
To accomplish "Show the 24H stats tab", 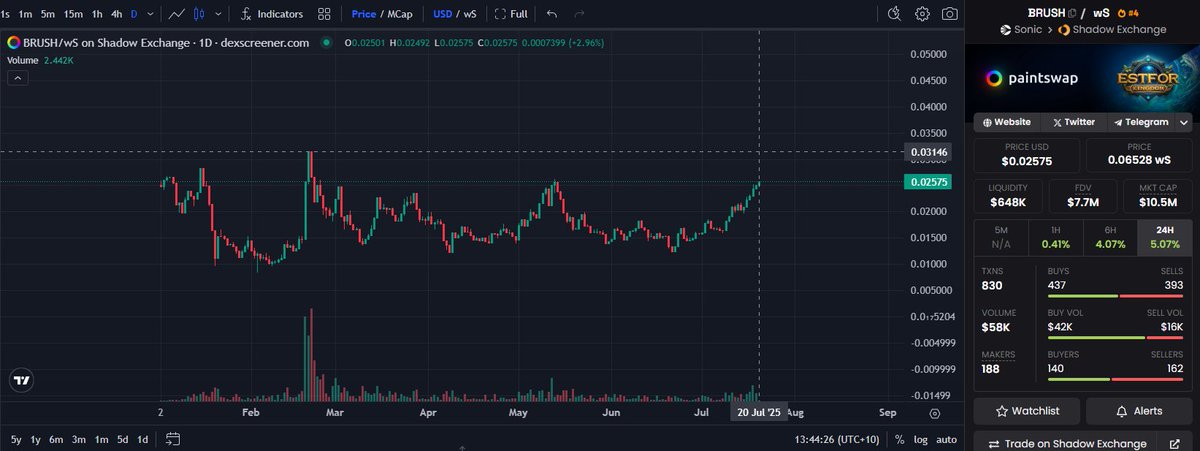I will pos(1165,236).
